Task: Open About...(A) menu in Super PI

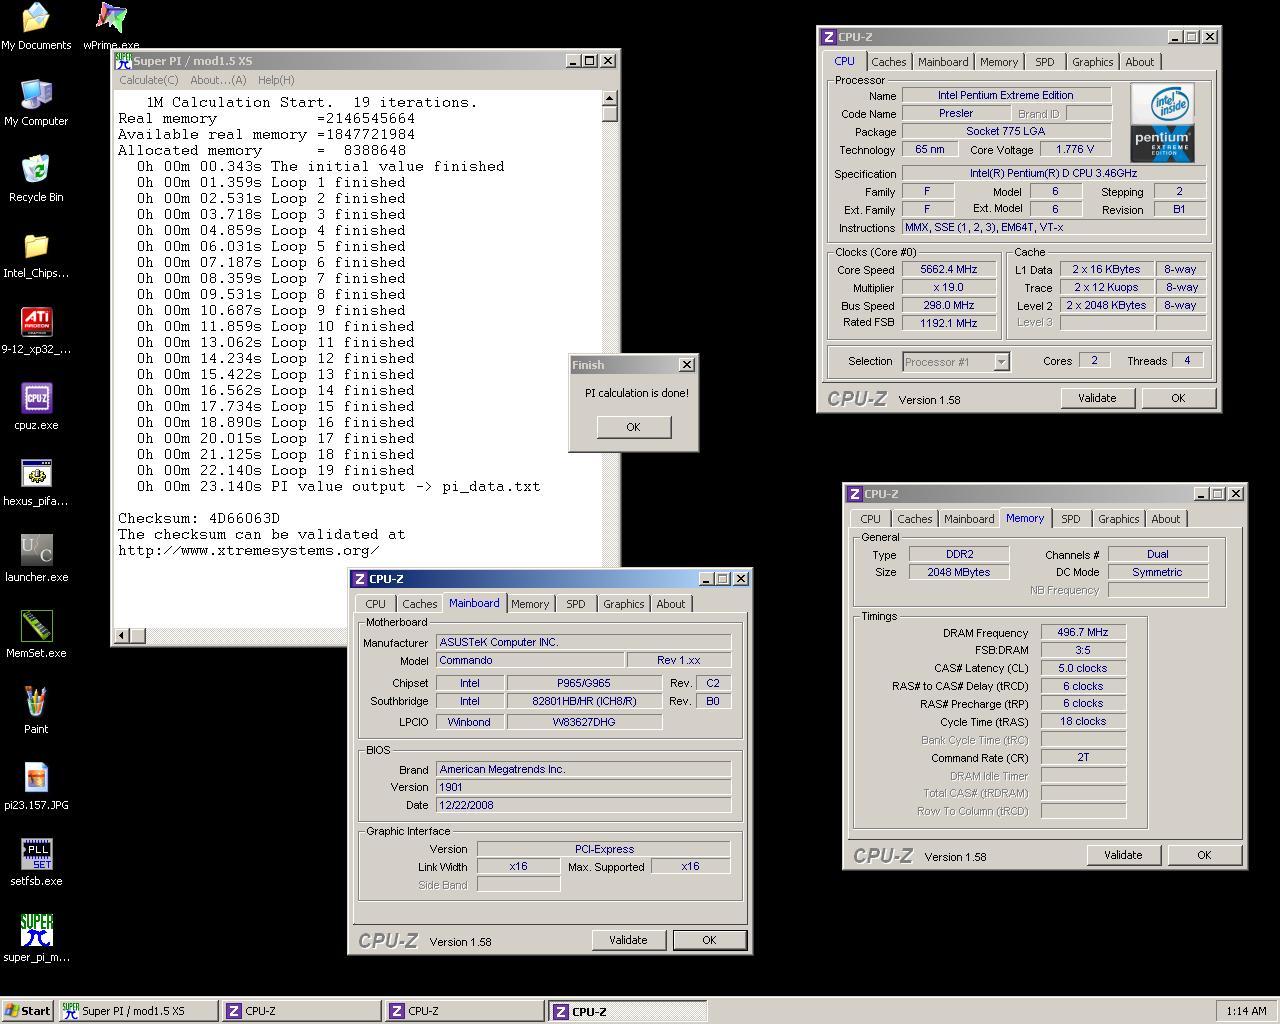Action: coord(218,80)
